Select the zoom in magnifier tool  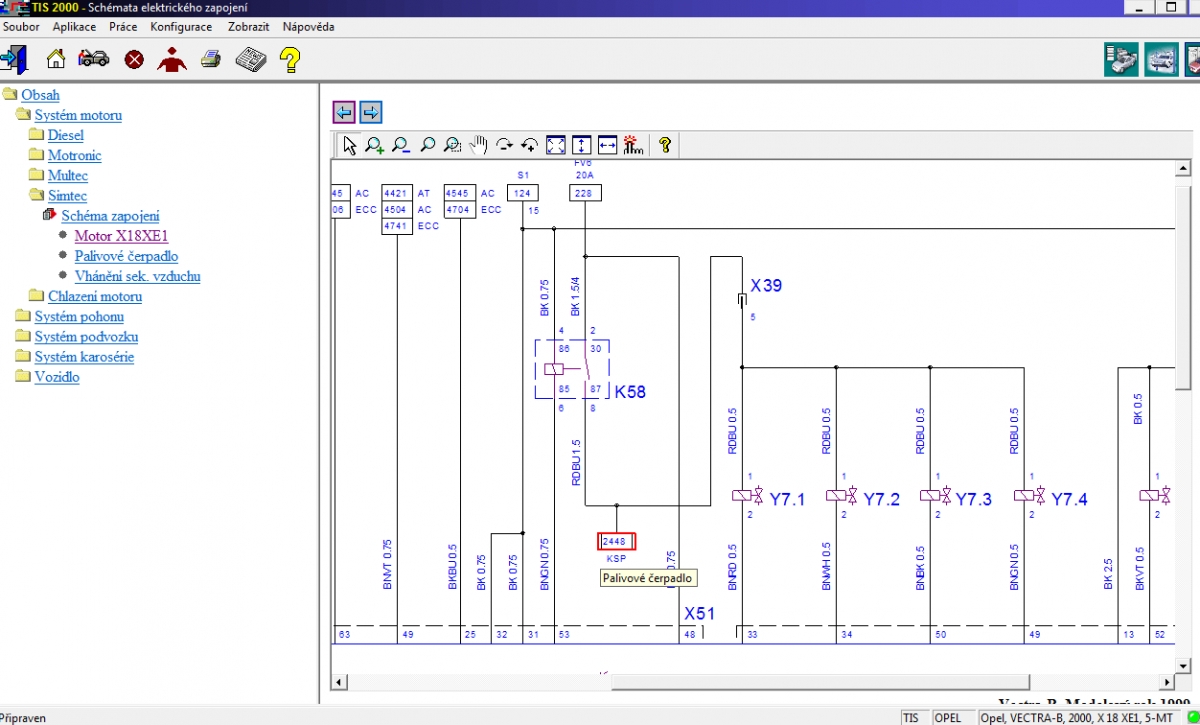pos(375,145)
